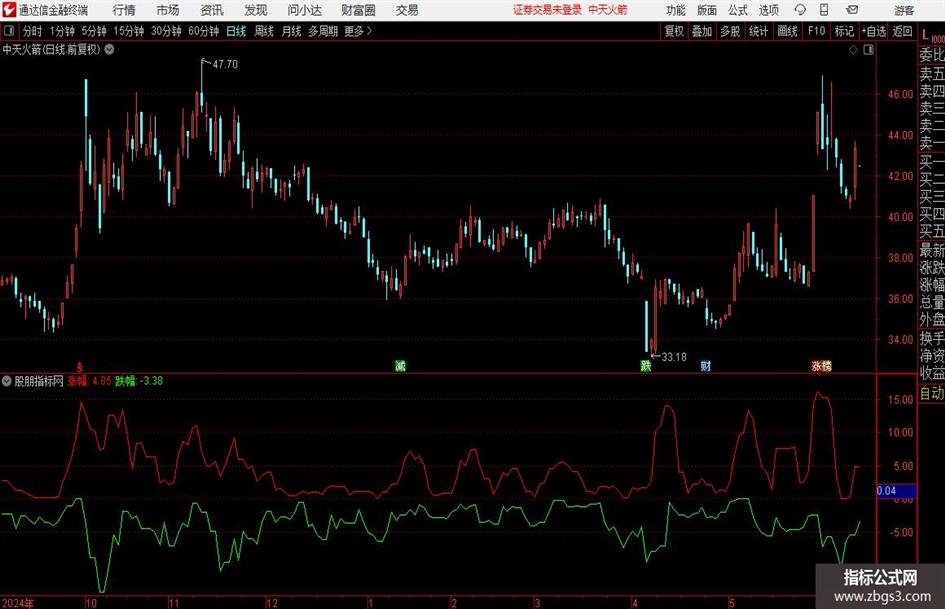Open the customer service headset icon
Screen dimensions: 945x609
[x=800, y=10]
